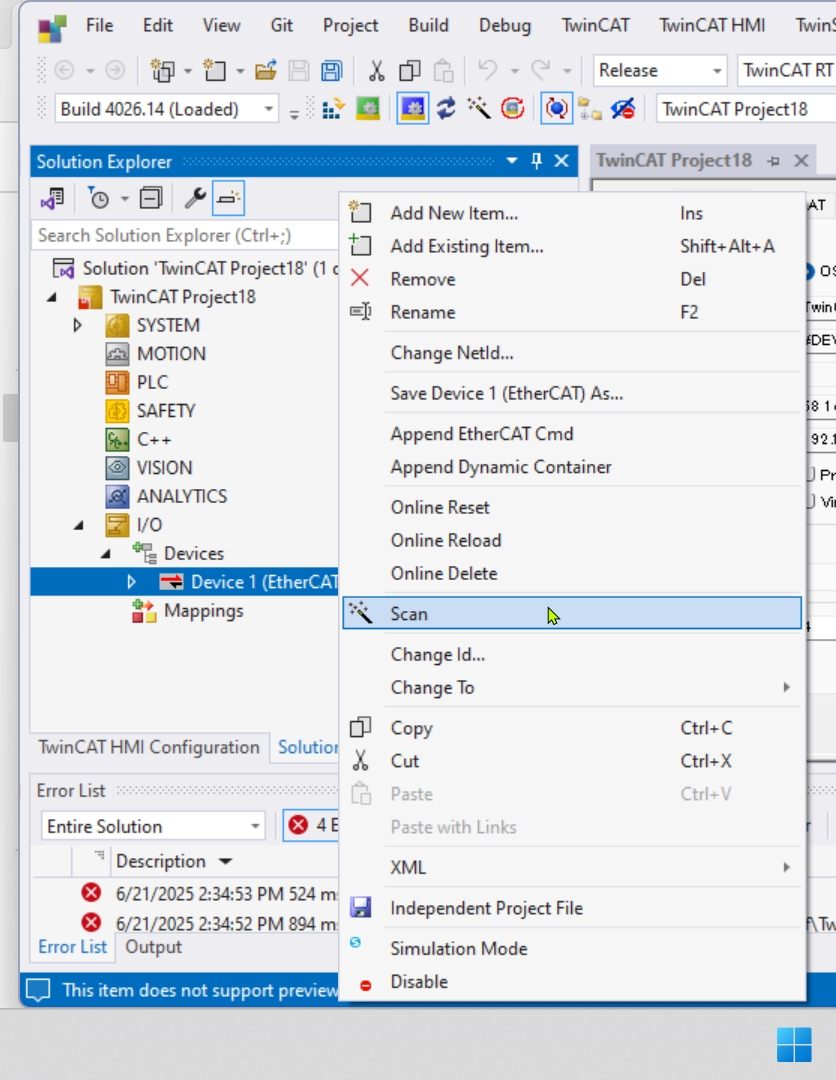The height and width of the screenshot is (1080, 836).
Task: Open the Change To submenu
Action: point(572,687)
